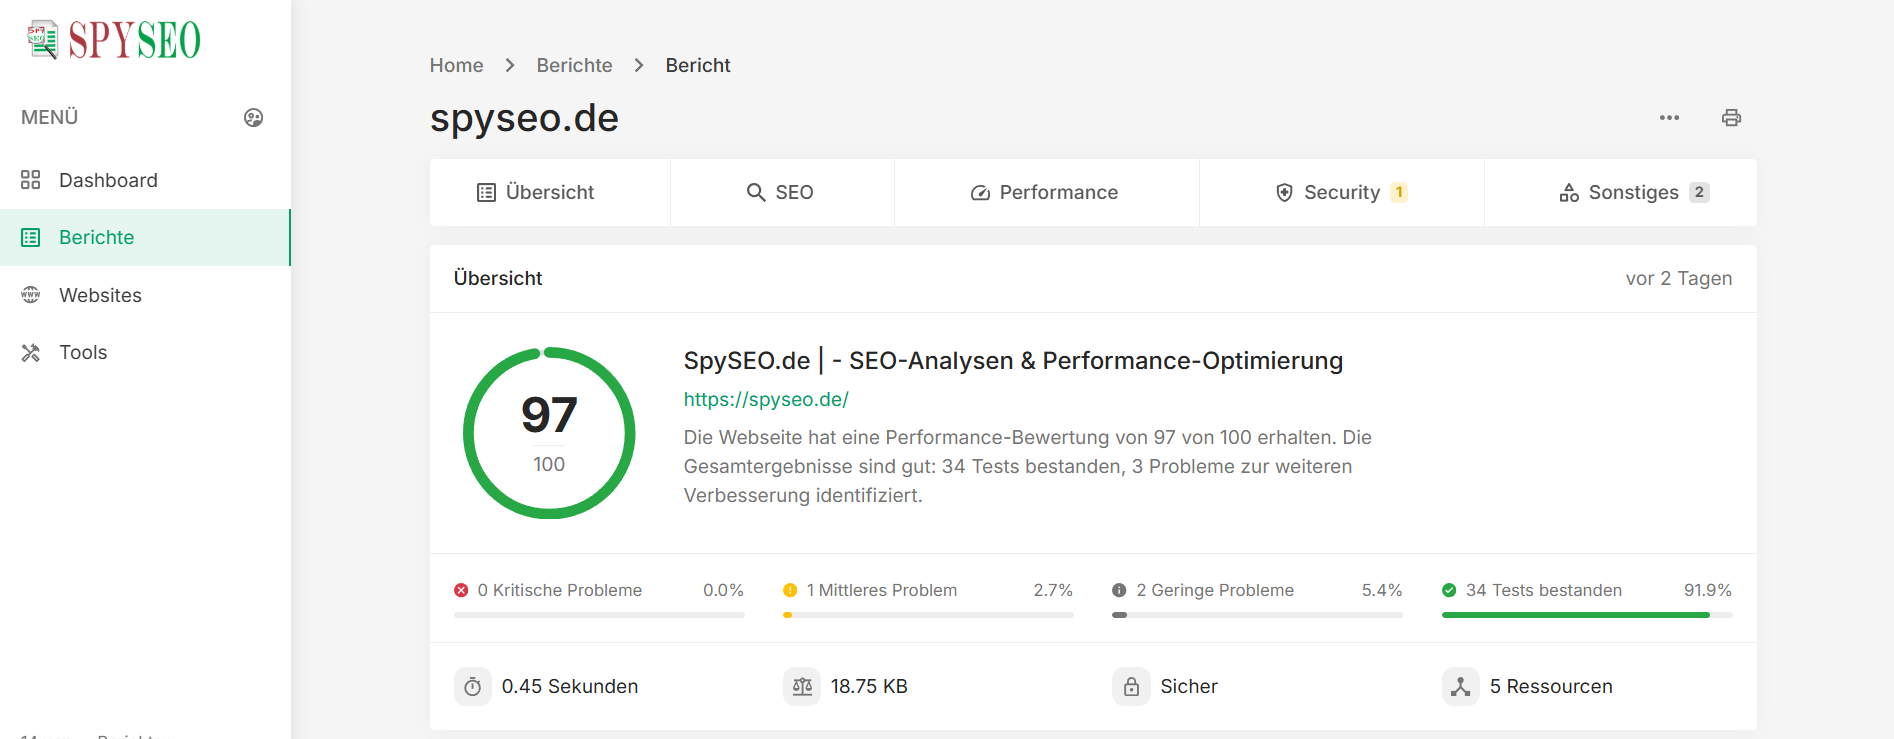Click the lock Sicher icon

(x=1131, y=687)
